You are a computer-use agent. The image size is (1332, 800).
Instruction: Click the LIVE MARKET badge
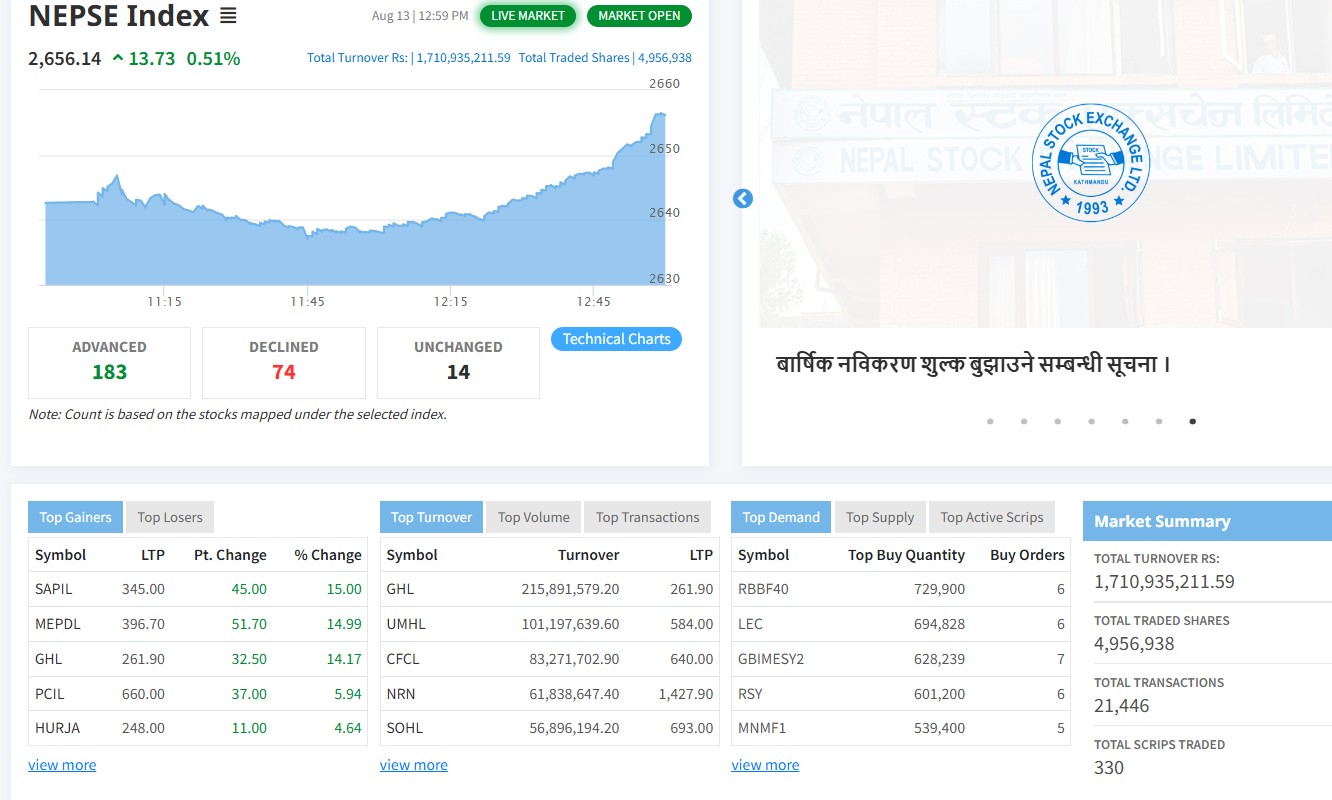click(528, 16)
